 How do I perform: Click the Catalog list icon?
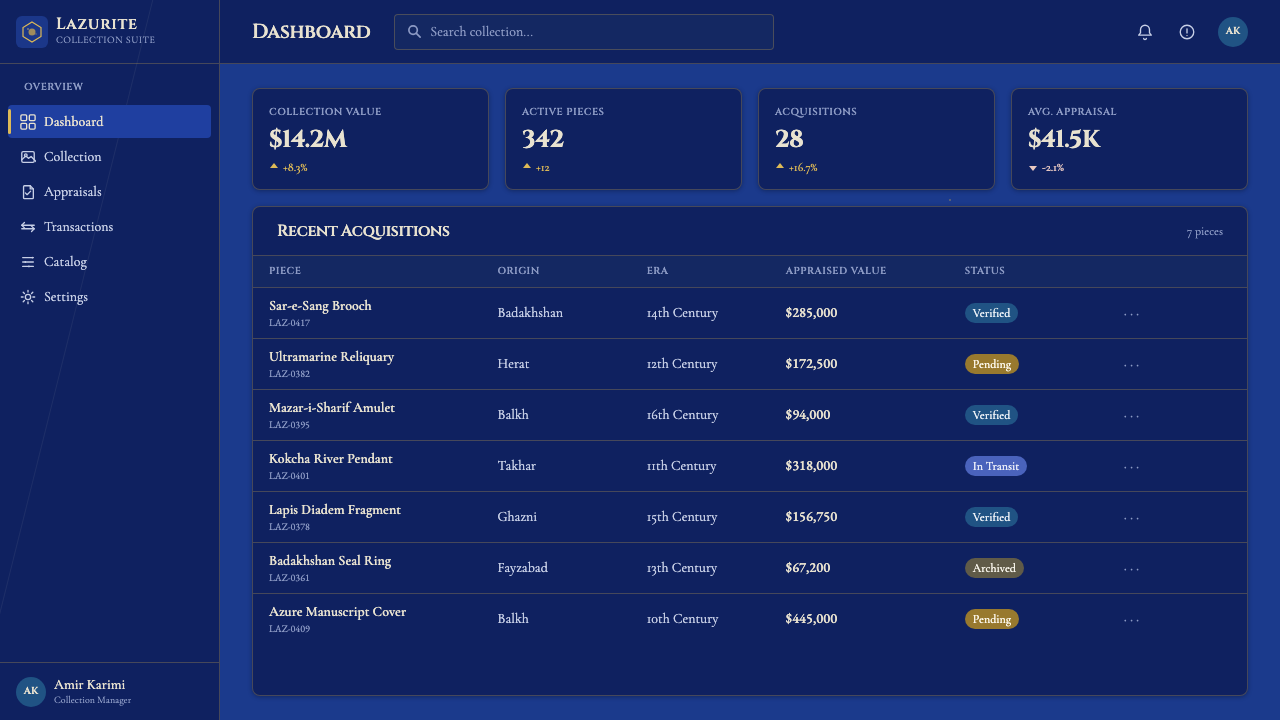[x=28, y=262]
